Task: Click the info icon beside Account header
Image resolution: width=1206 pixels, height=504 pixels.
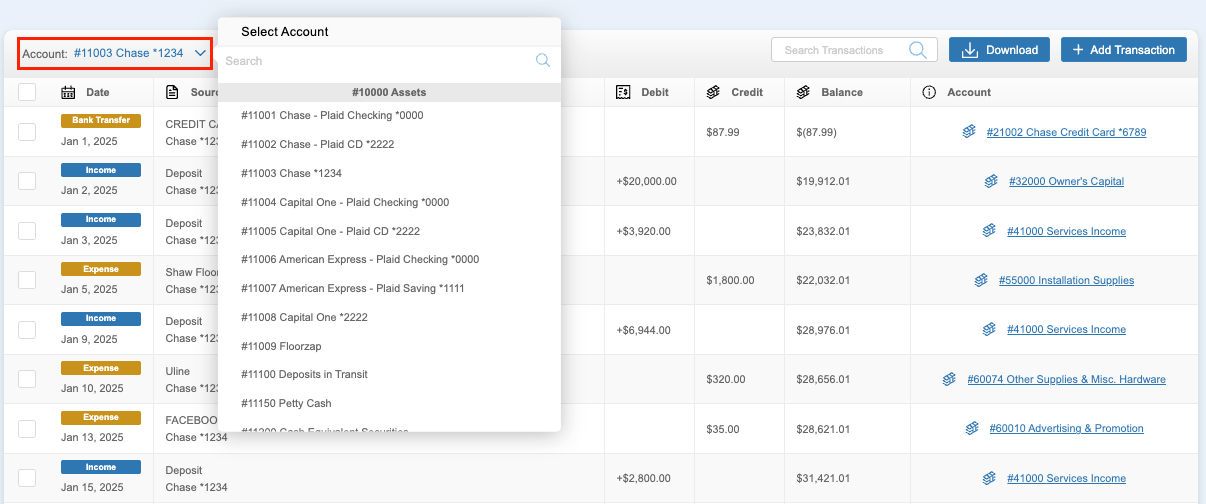Action: pos(929,92)
